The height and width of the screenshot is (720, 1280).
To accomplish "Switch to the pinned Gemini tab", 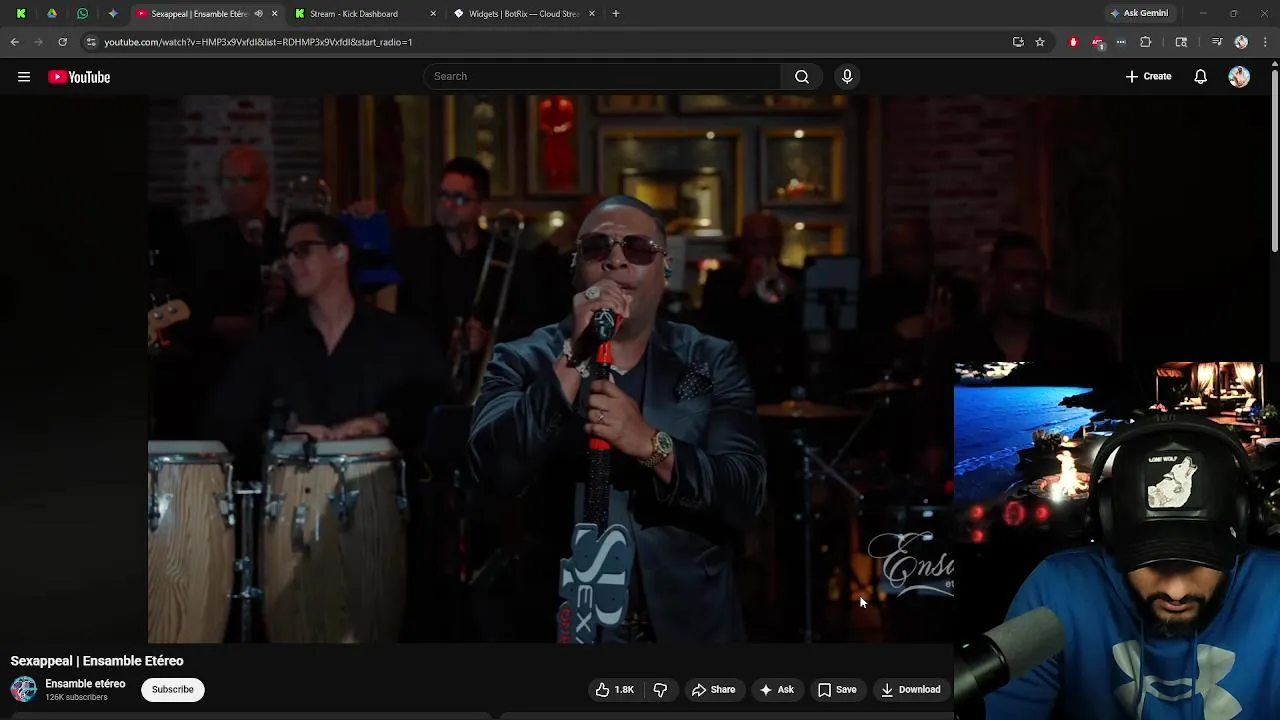I will [112, 14].
